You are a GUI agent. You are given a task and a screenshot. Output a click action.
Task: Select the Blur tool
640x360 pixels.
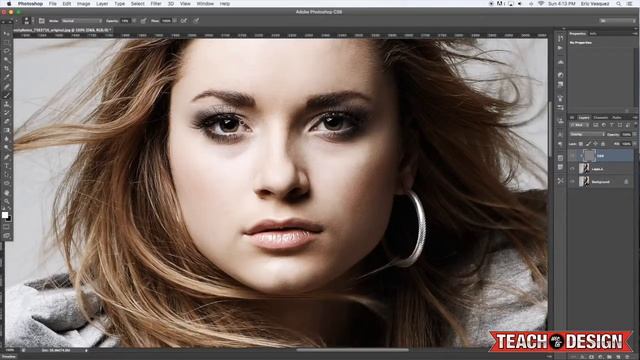(x=7, y=139)
